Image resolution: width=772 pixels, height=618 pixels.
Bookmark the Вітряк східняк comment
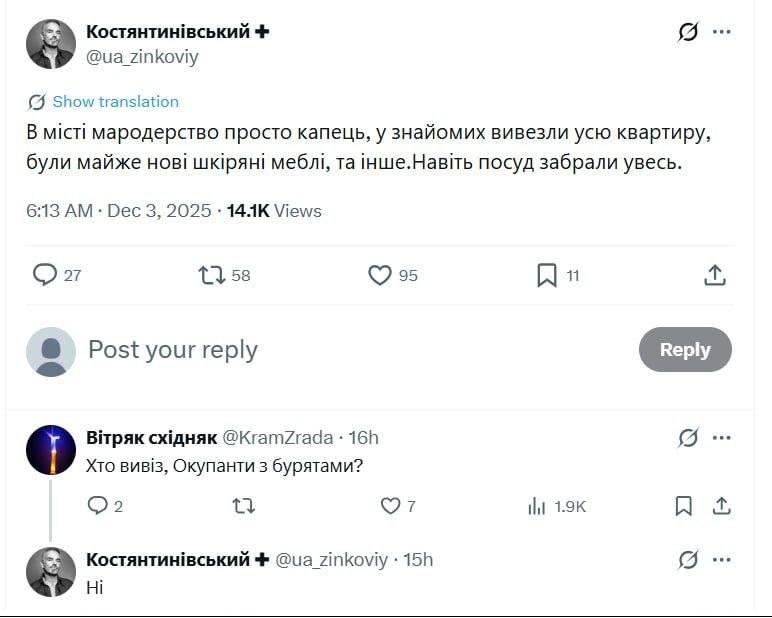click(x=684, y=506)
